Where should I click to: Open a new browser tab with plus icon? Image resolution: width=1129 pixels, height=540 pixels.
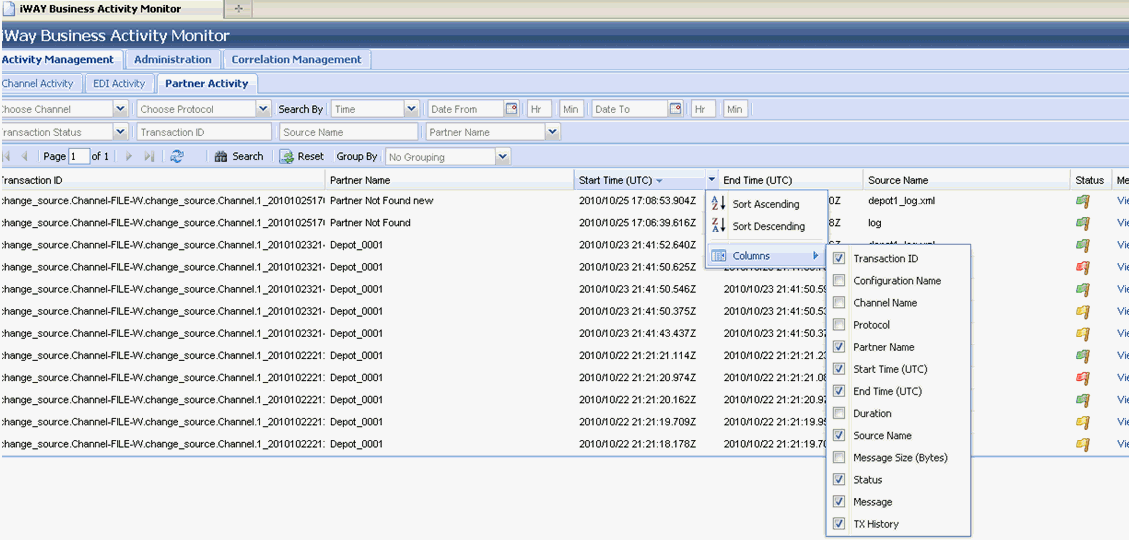[x=238, y=9]
